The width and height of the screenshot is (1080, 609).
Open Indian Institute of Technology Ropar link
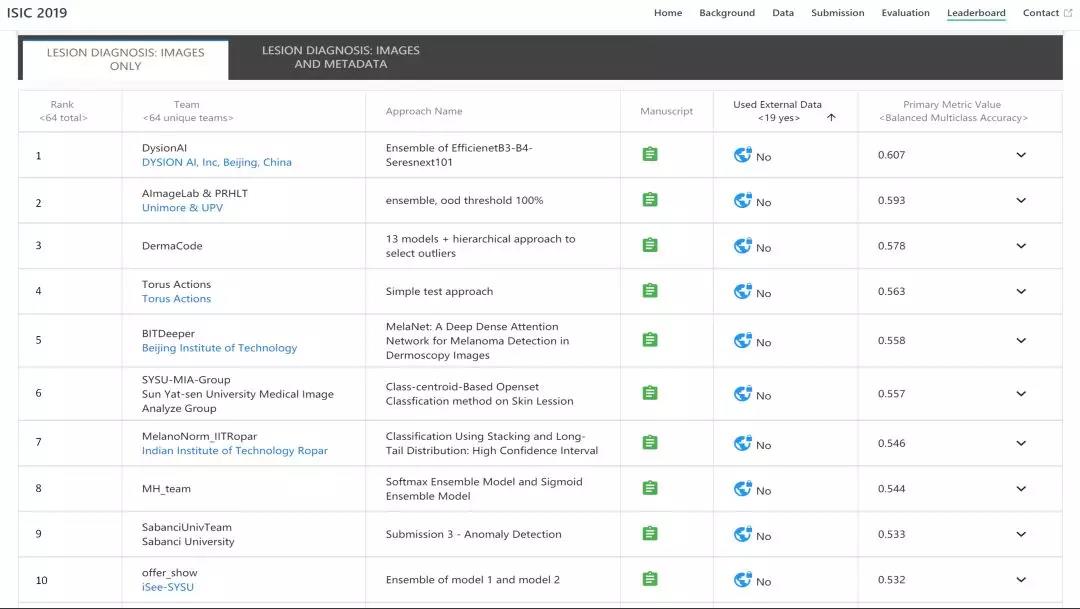[x=235, y=451]
